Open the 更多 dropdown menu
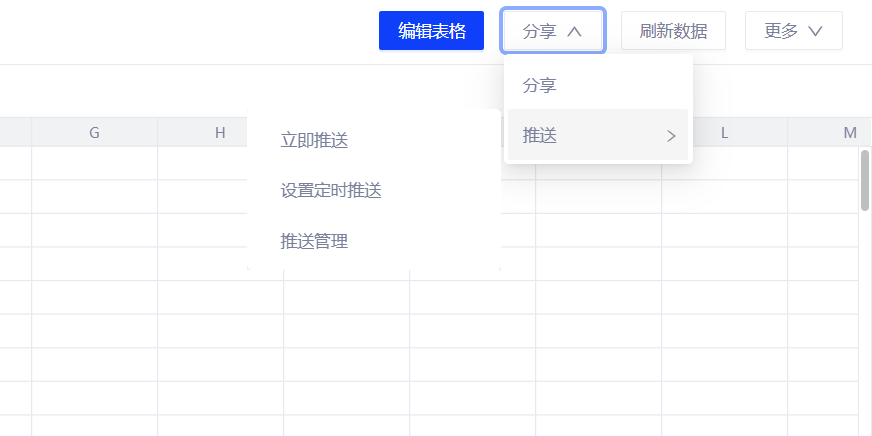The width and height of the screenshot is (872, 436). coord(793,31)
